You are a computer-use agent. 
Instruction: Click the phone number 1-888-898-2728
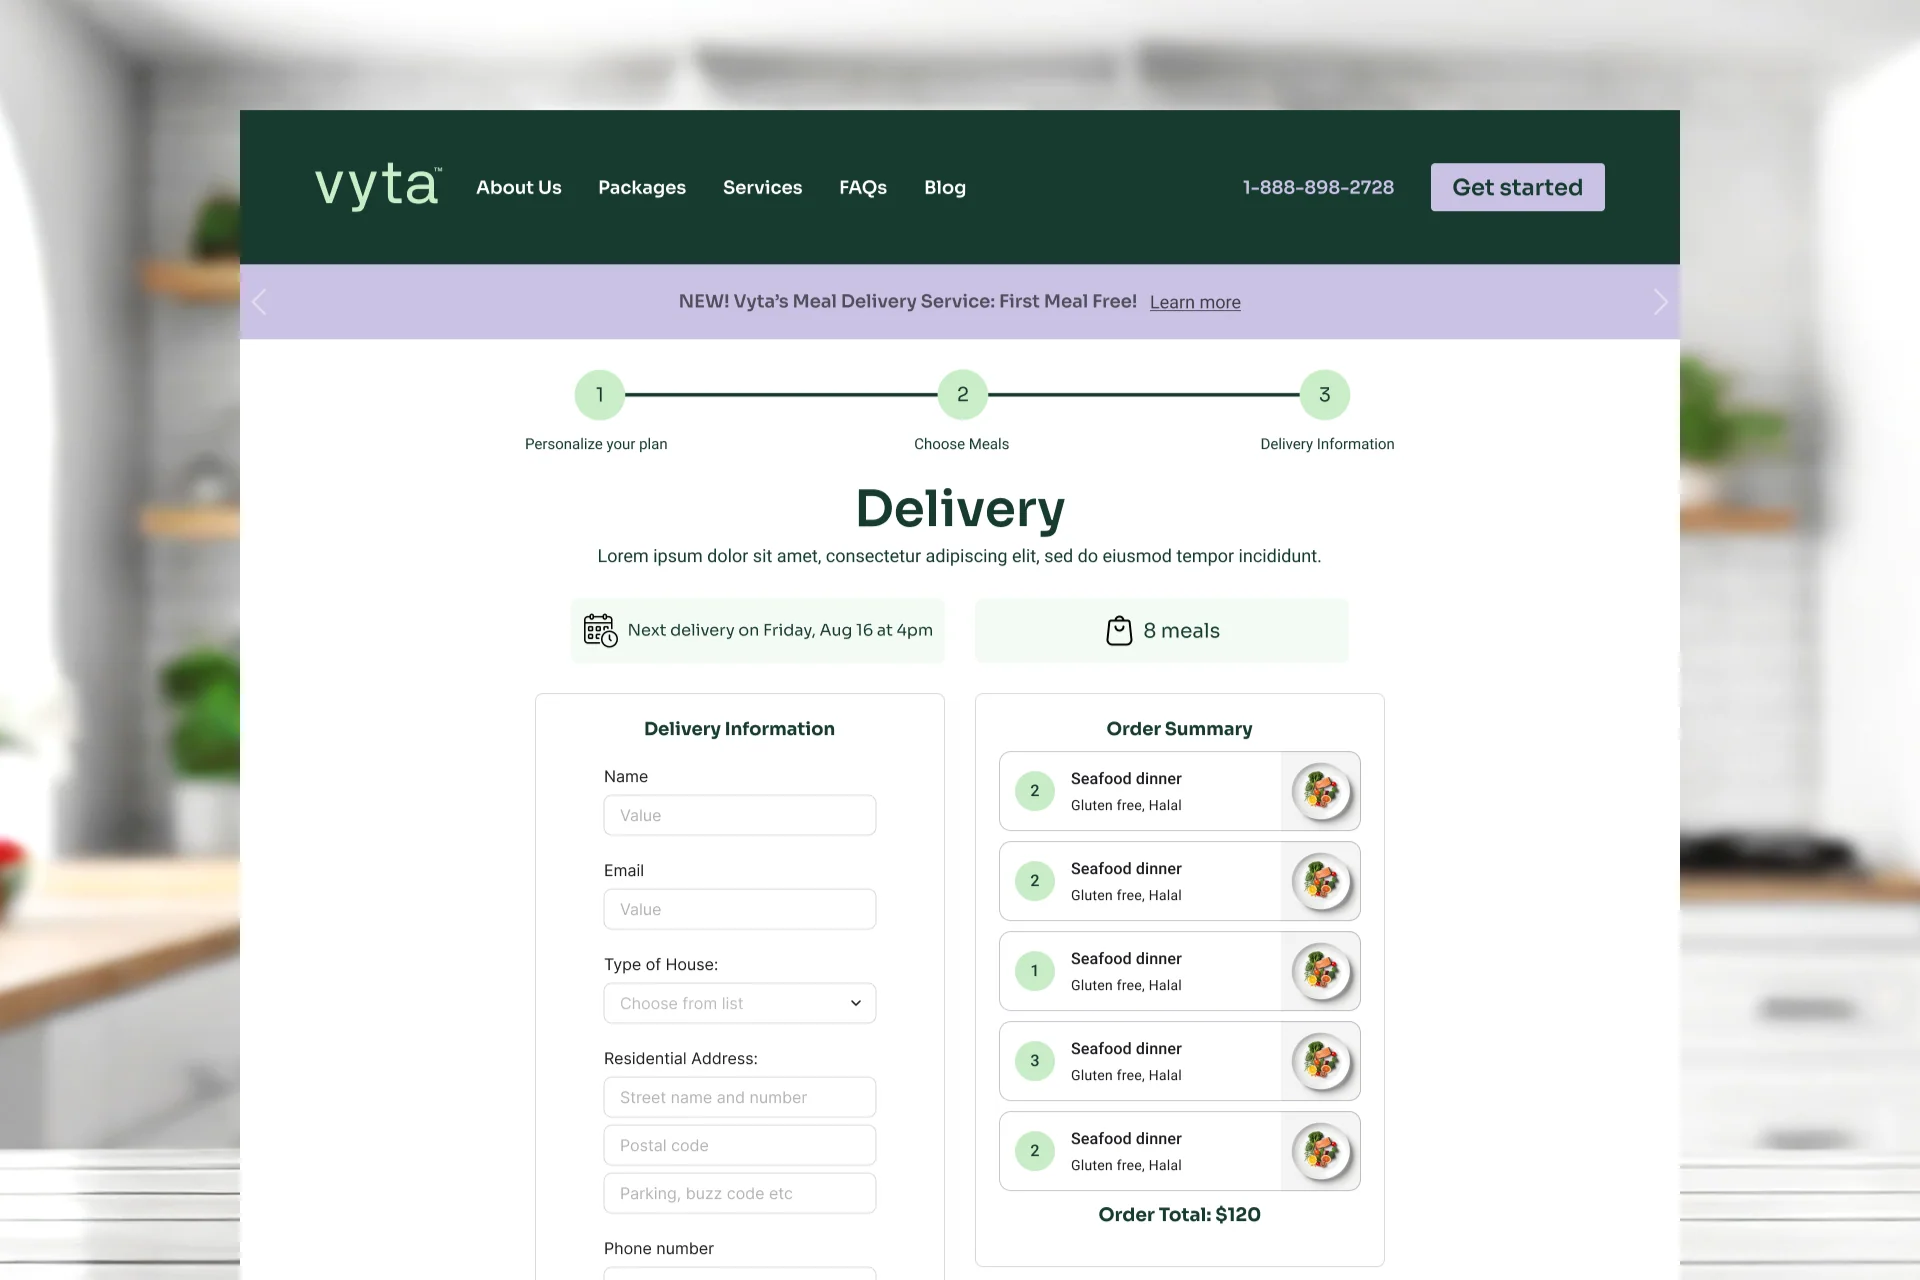pos(1318,187)
